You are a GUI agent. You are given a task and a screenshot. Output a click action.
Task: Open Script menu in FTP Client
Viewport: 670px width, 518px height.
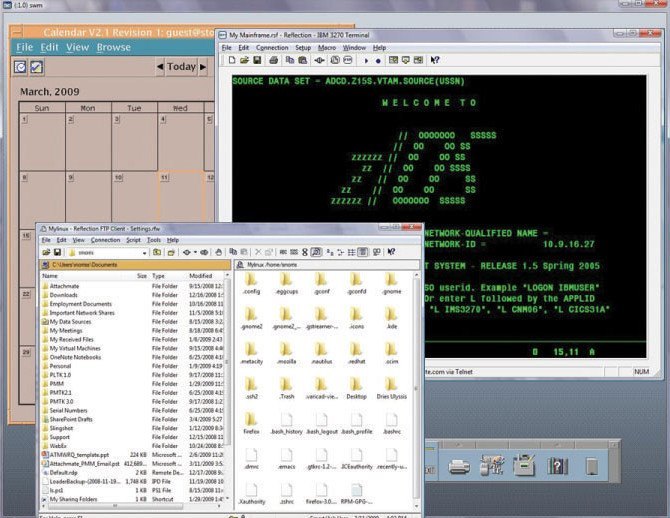[x=133, y=240]
